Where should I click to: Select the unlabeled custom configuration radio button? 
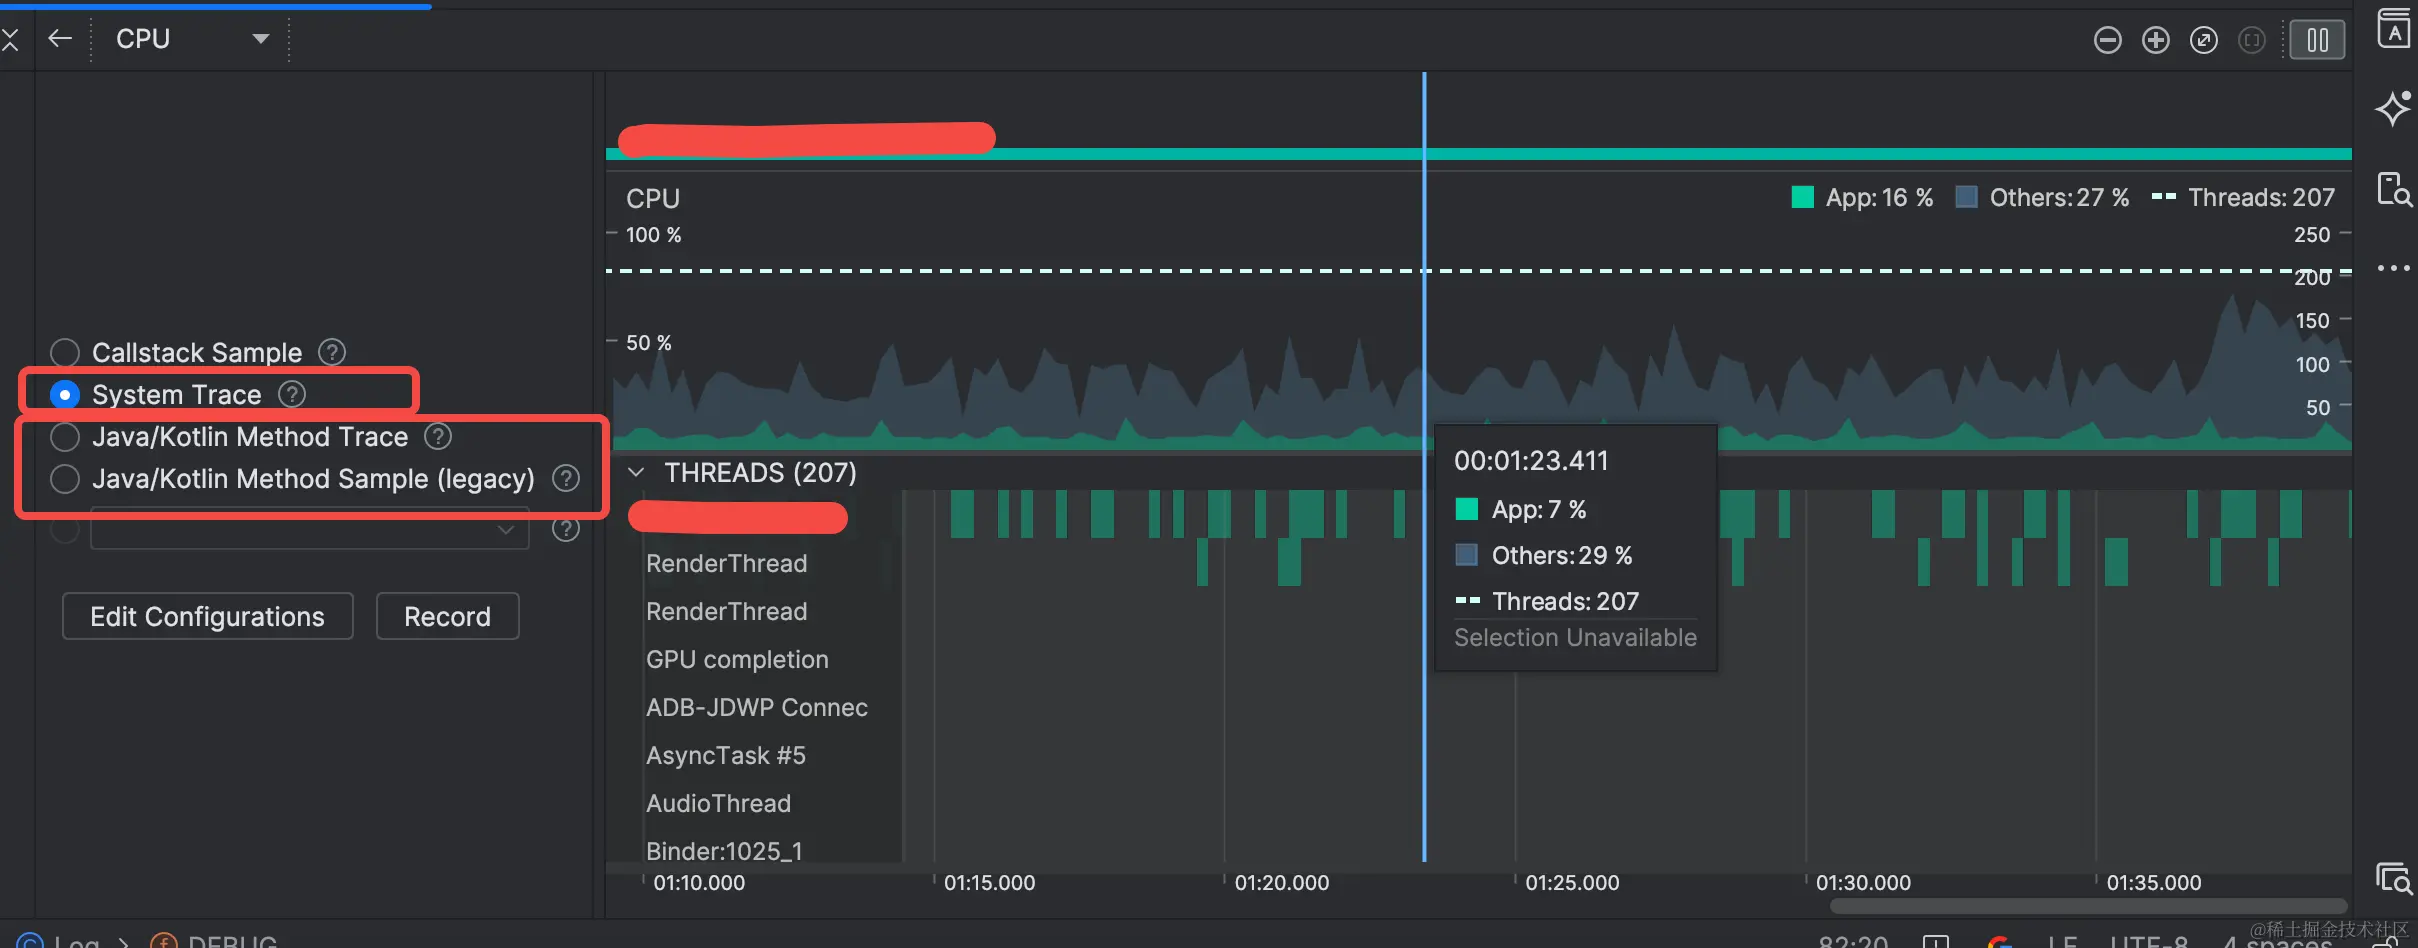coord(65,529)
